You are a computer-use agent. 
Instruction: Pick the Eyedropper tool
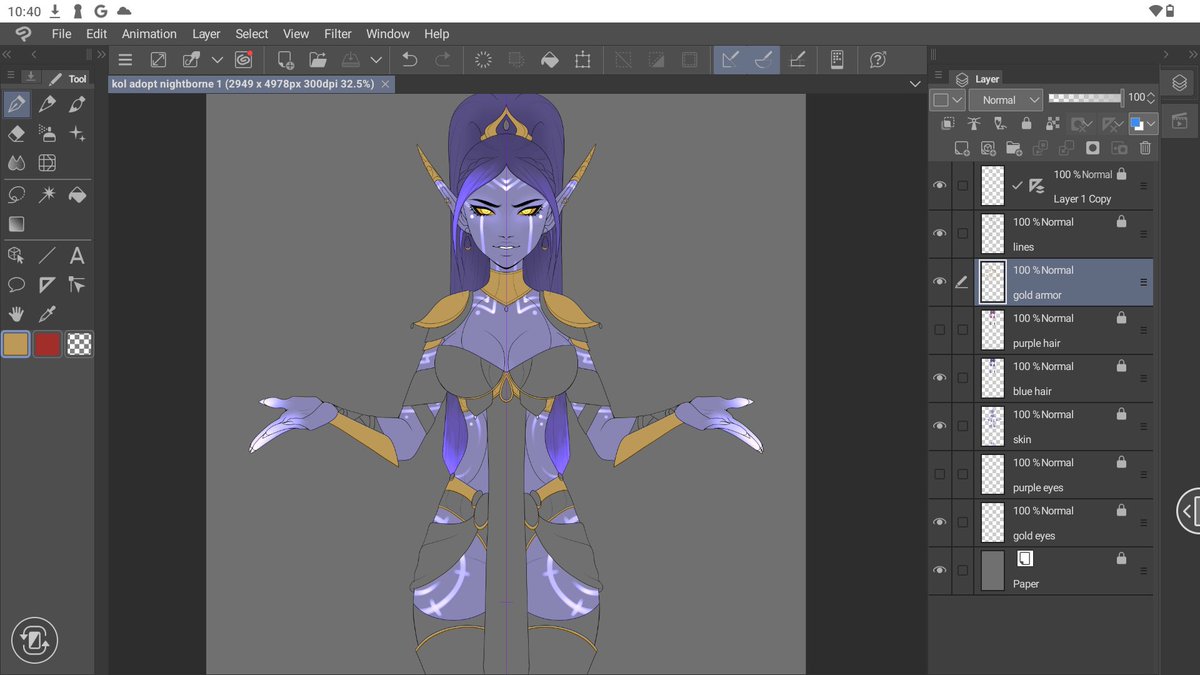pos(46,313)
